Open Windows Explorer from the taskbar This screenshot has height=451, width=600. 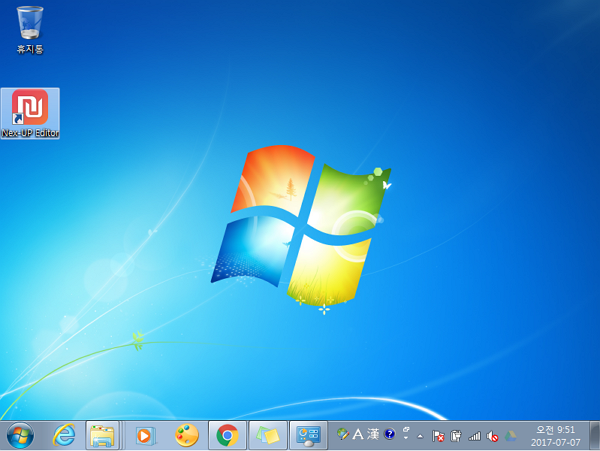(x=102, y=435)
